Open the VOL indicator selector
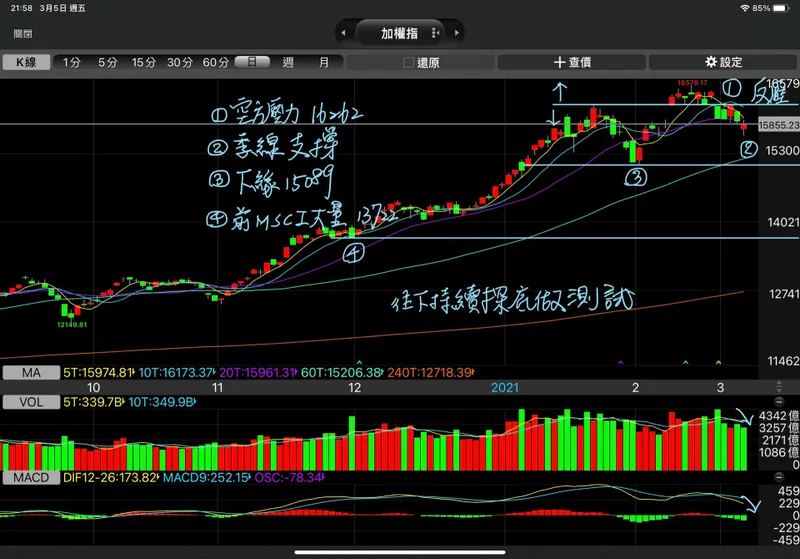This screenshot has height=559, width=800. (x=31, y=402)
